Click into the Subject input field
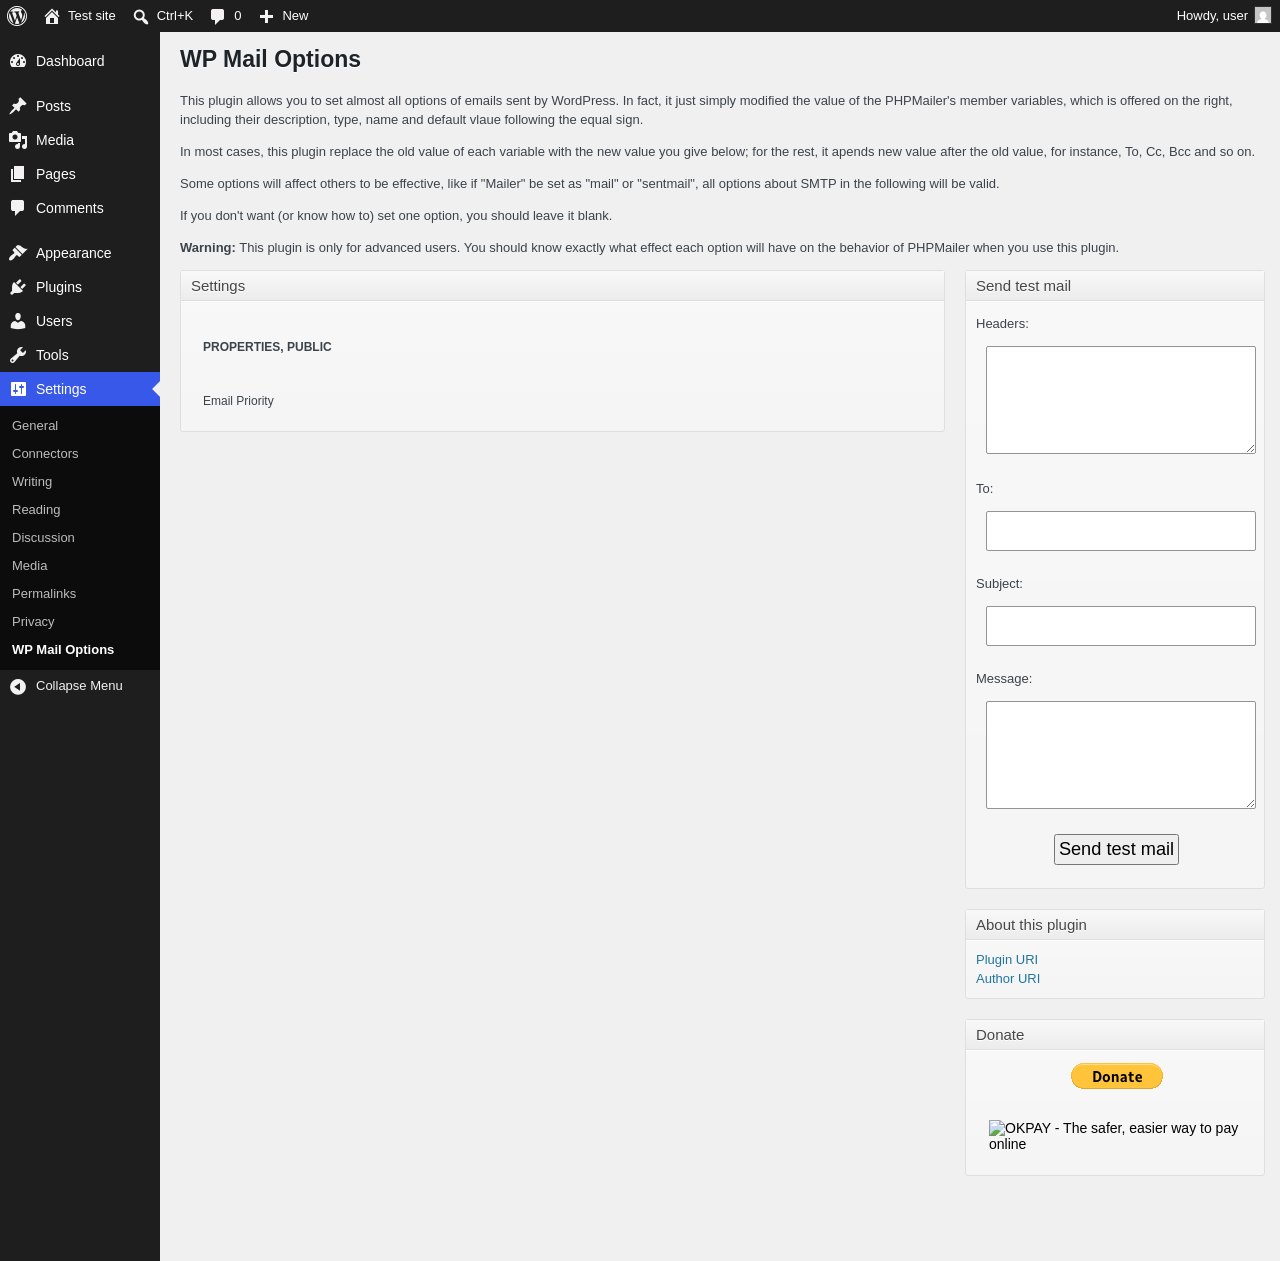The width and height of the screenshot is (1280, 1261). tap(1121, 626)
